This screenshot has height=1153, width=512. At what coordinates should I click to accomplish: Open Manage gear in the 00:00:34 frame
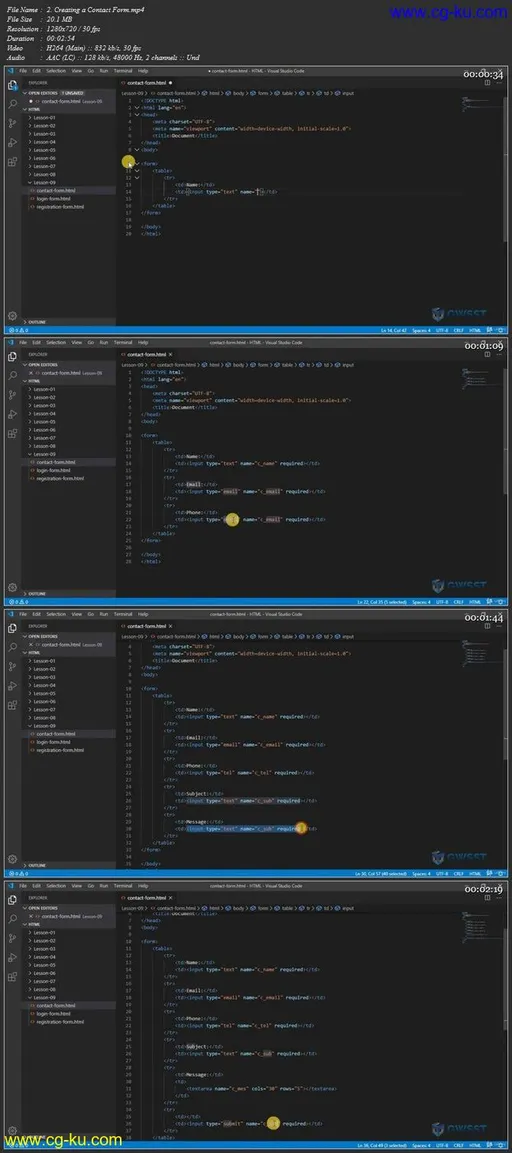tap(12, 315)
